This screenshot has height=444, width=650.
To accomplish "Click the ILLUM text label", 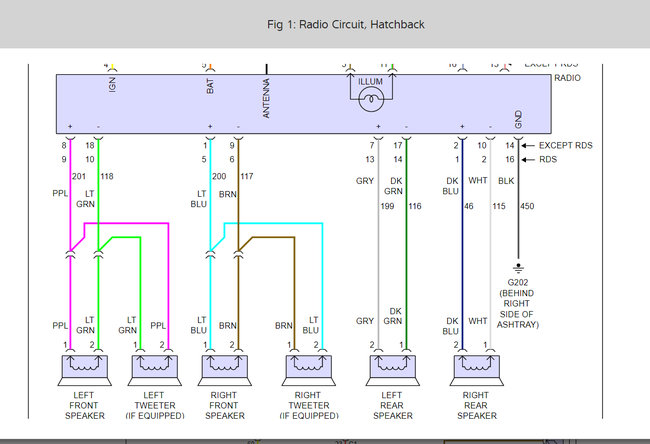I will click(x=371, y=82).
